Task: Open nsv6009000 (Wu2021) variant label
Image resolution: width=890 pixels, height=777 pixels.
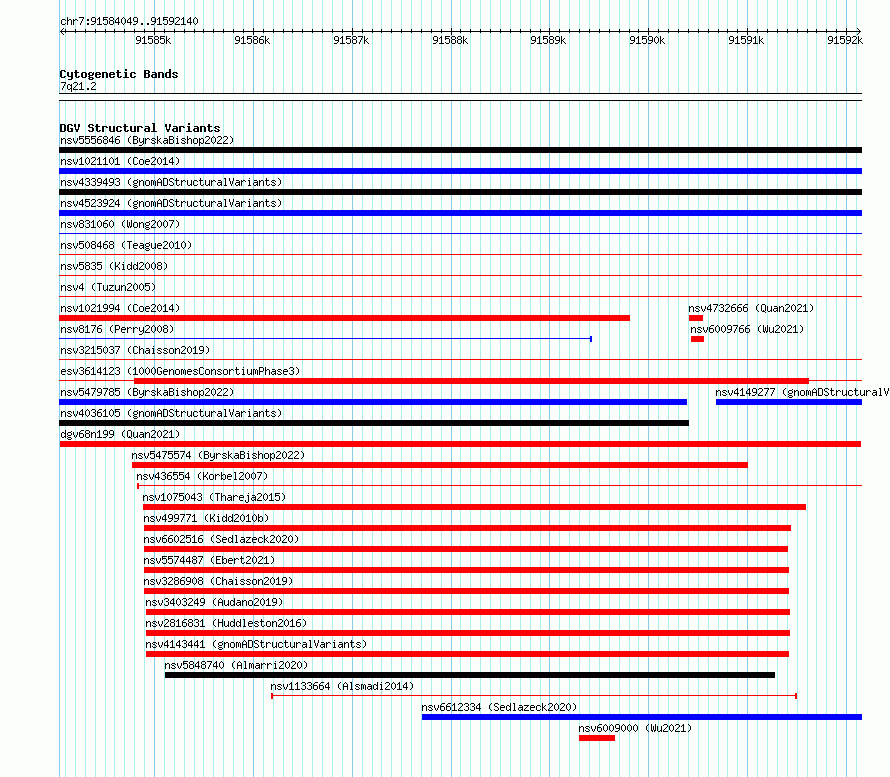Action: tap(635, 728)
